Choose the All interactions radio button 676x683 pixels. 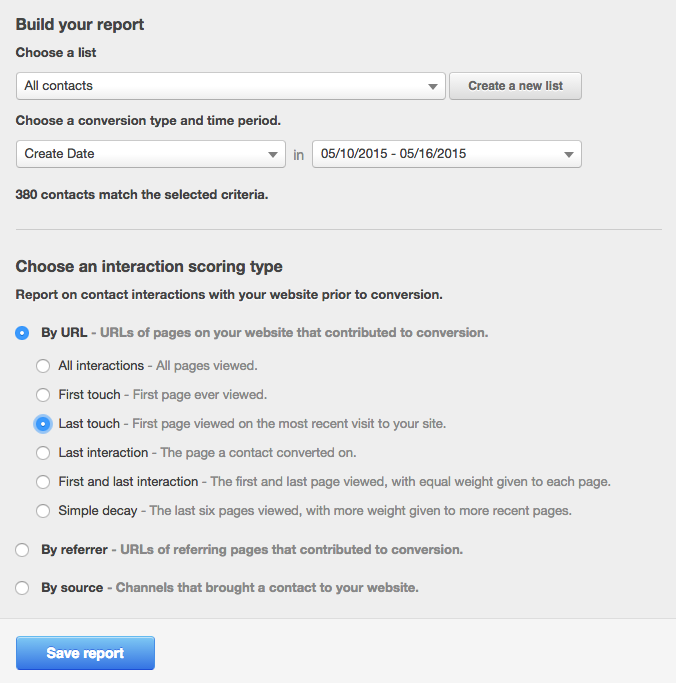pyautogui.click(x=43, y=365)
